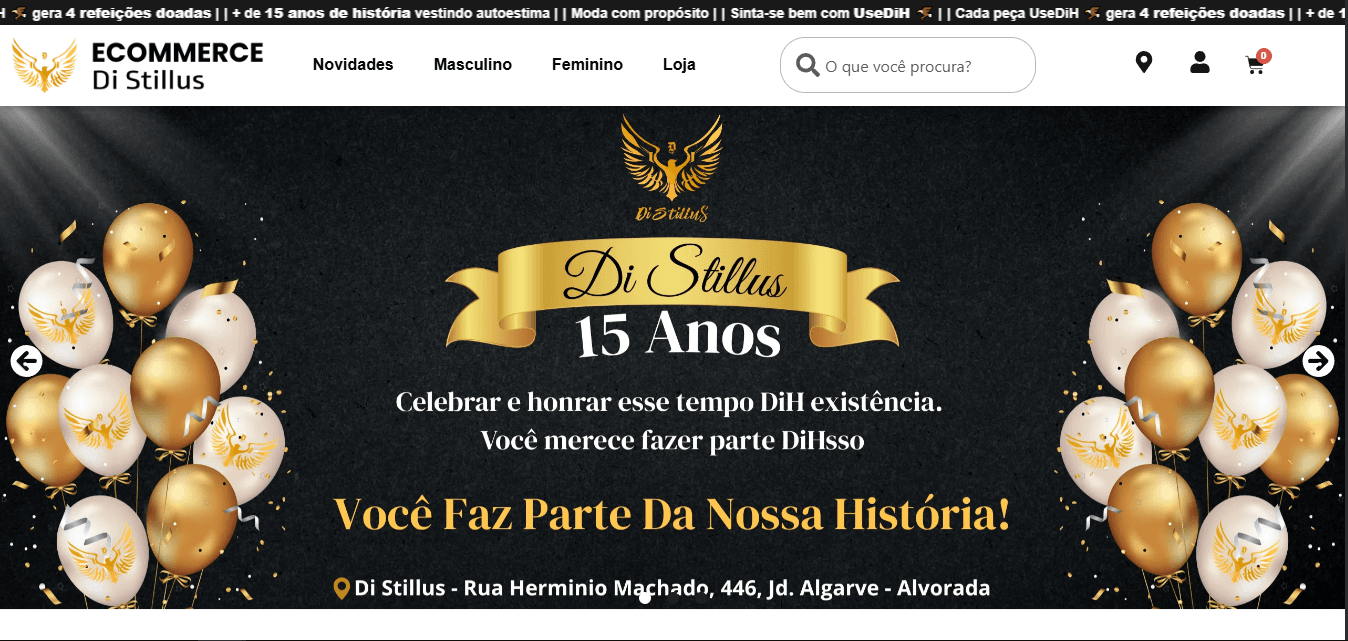Open the Feminino menu

click(587, 65)
